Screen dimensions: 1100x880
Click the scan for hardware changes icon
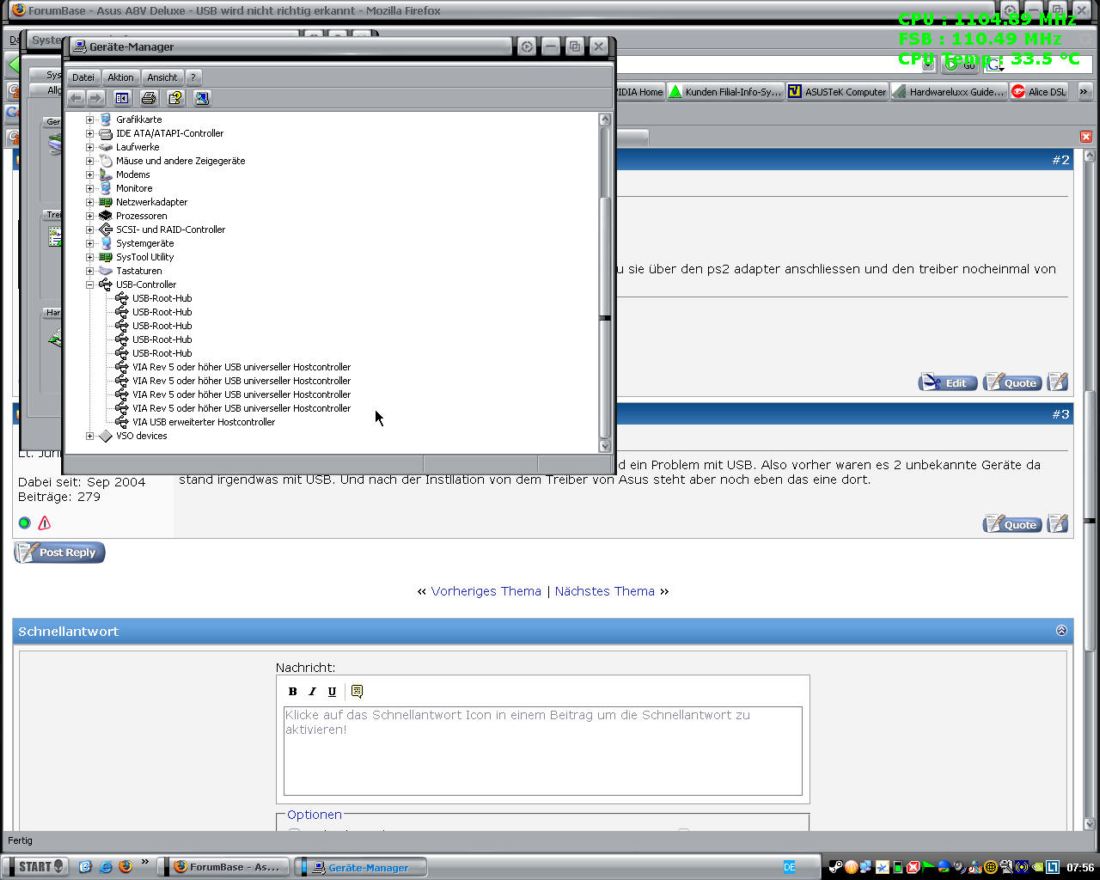201,98
